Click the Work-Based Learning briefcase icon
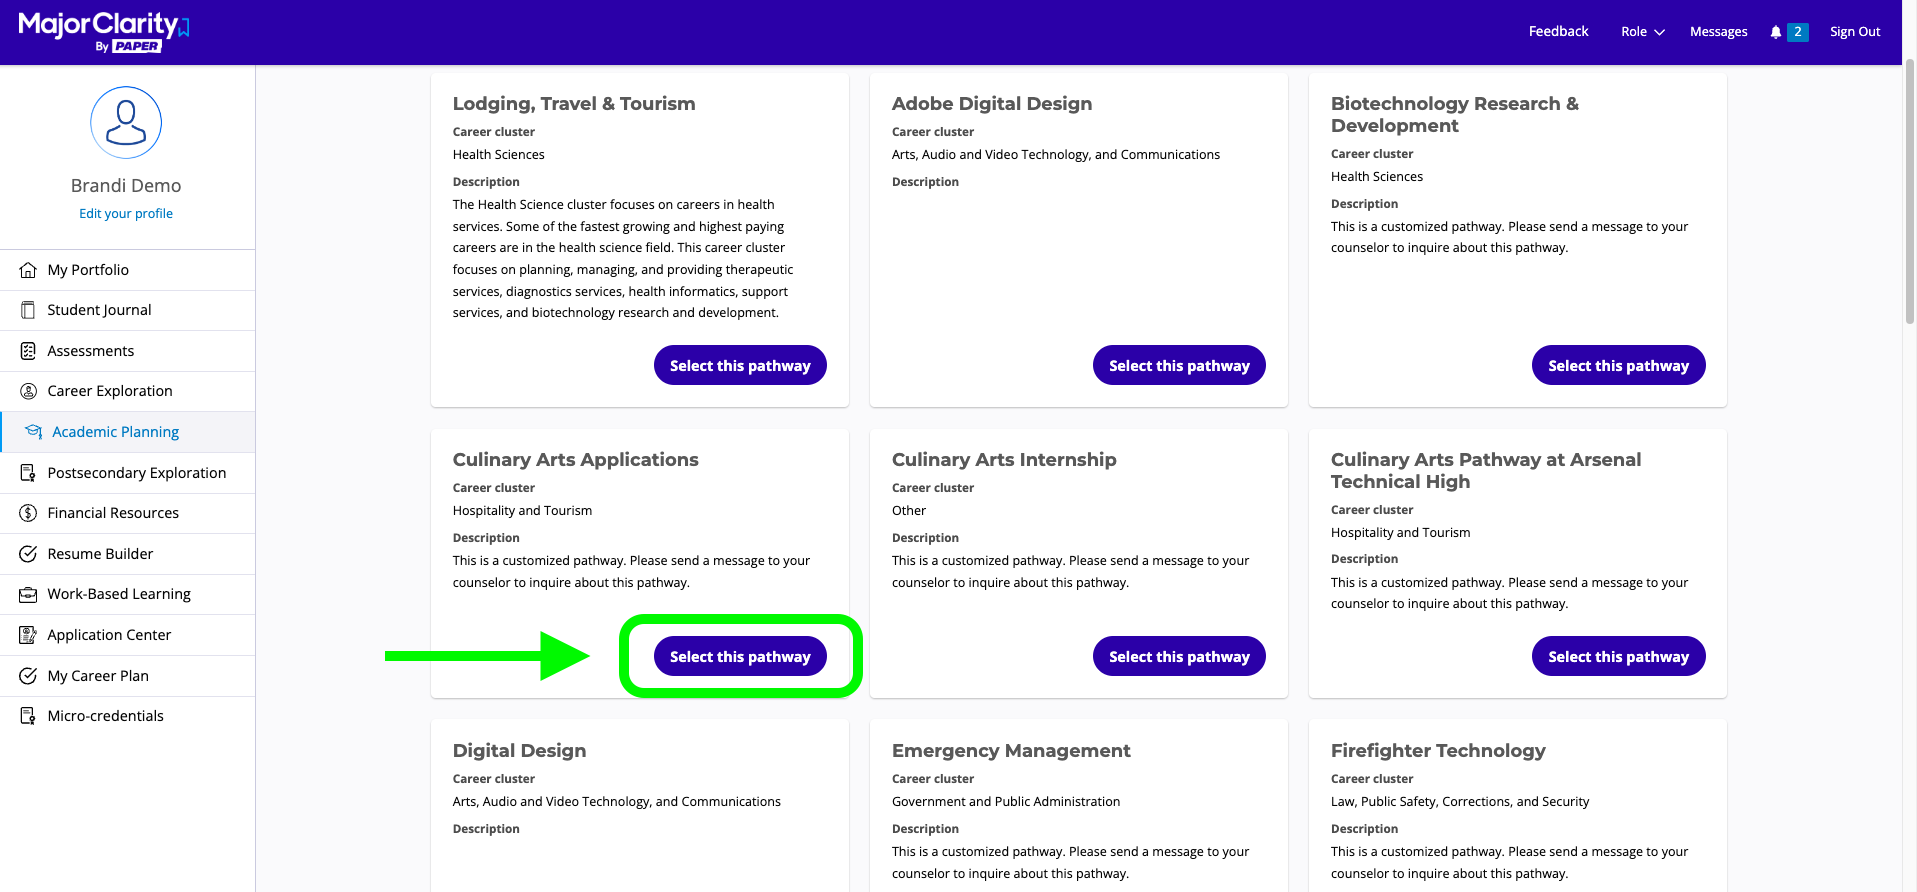 [28, 594]
